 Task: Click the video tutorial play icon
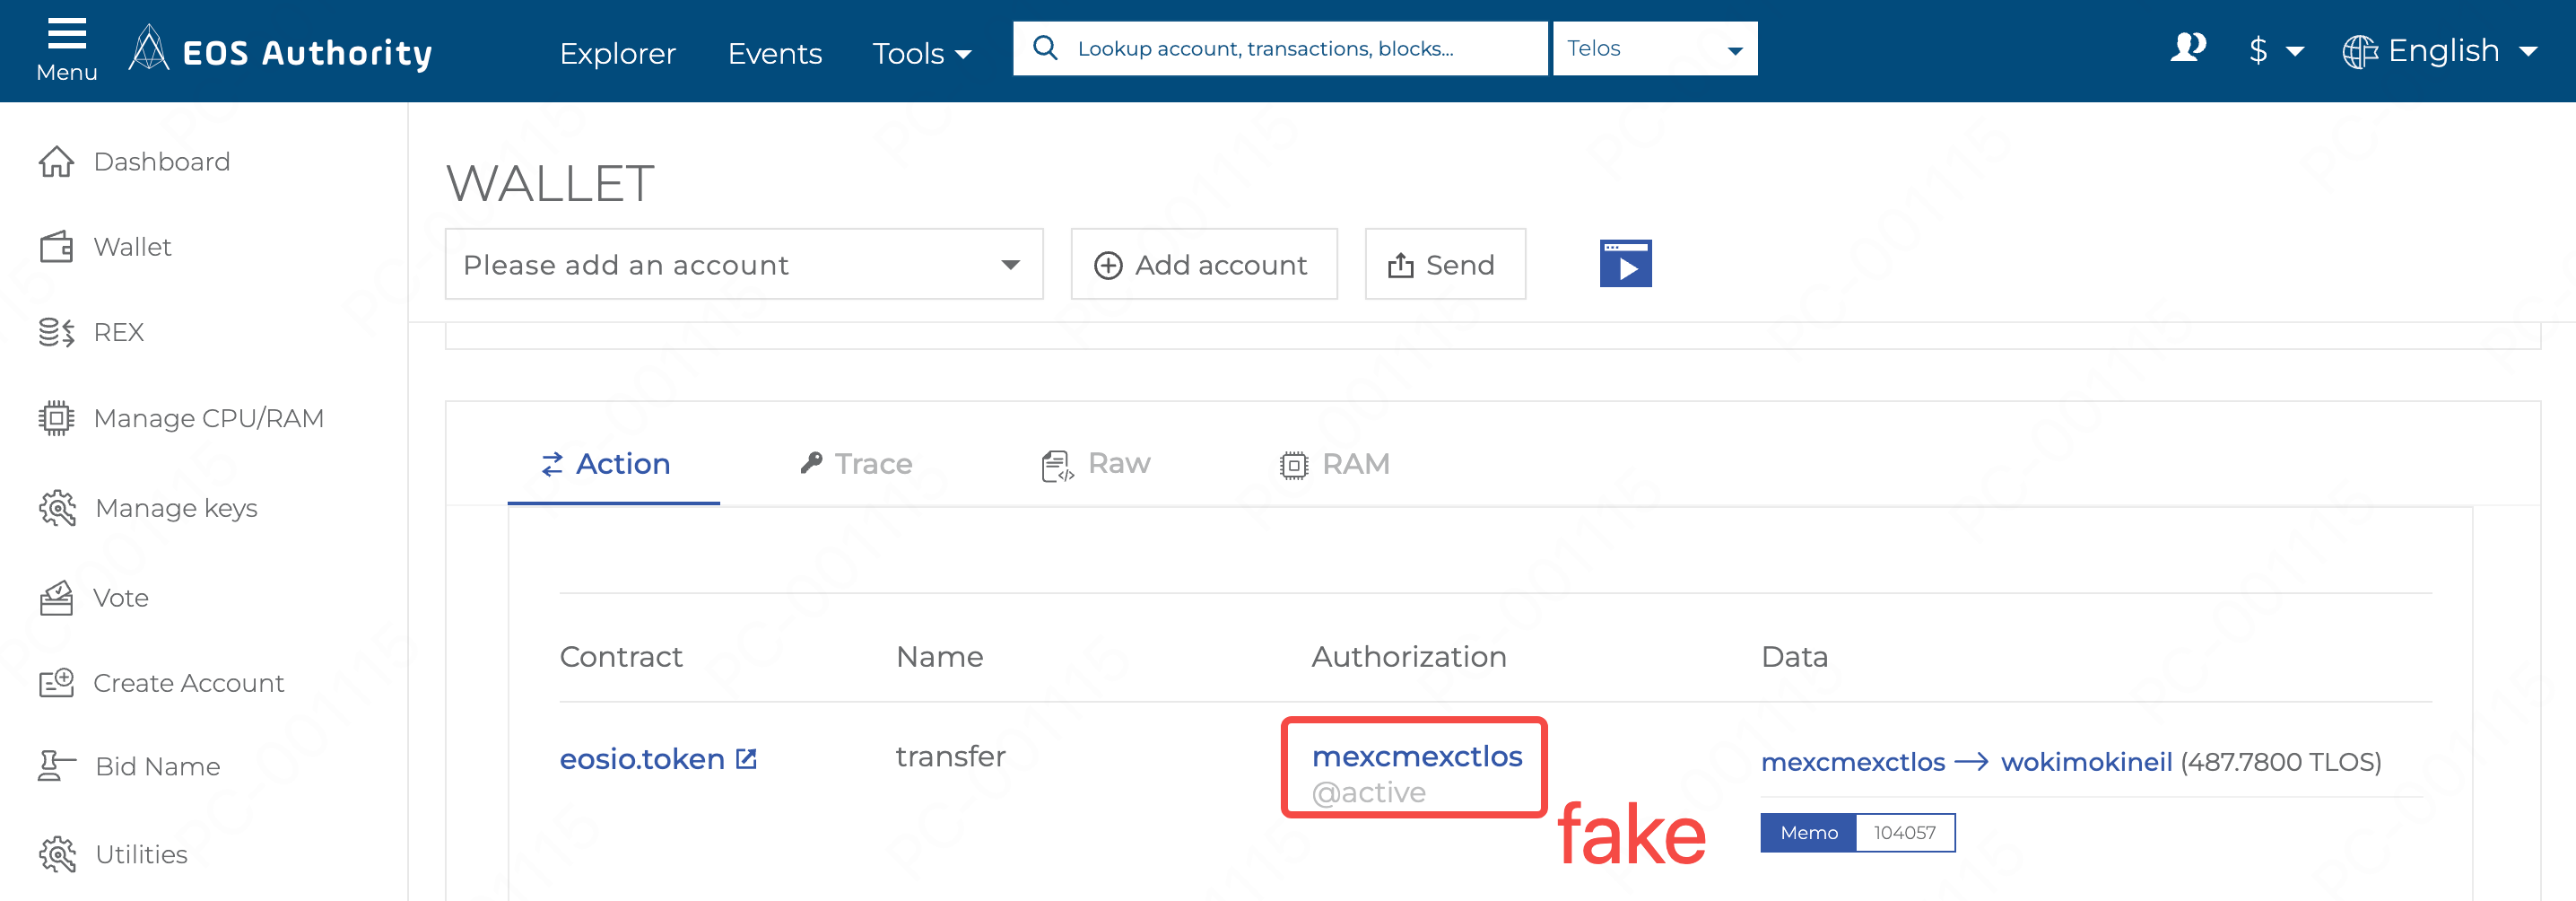point(1625,264)
